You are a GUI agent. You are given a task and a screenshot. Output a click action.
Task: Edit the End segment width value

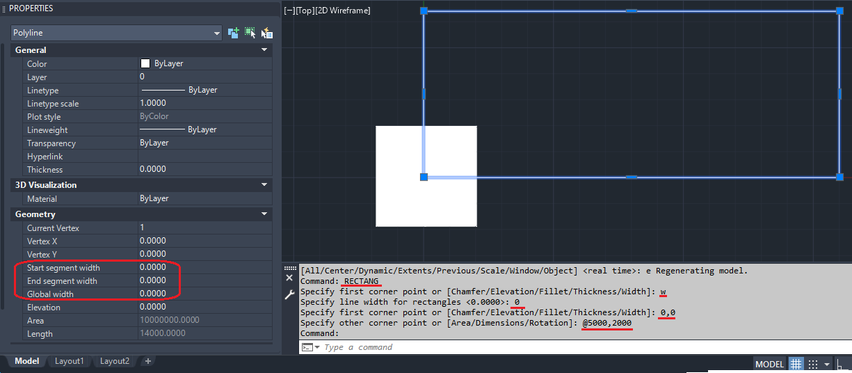click(x=205, y=281)
